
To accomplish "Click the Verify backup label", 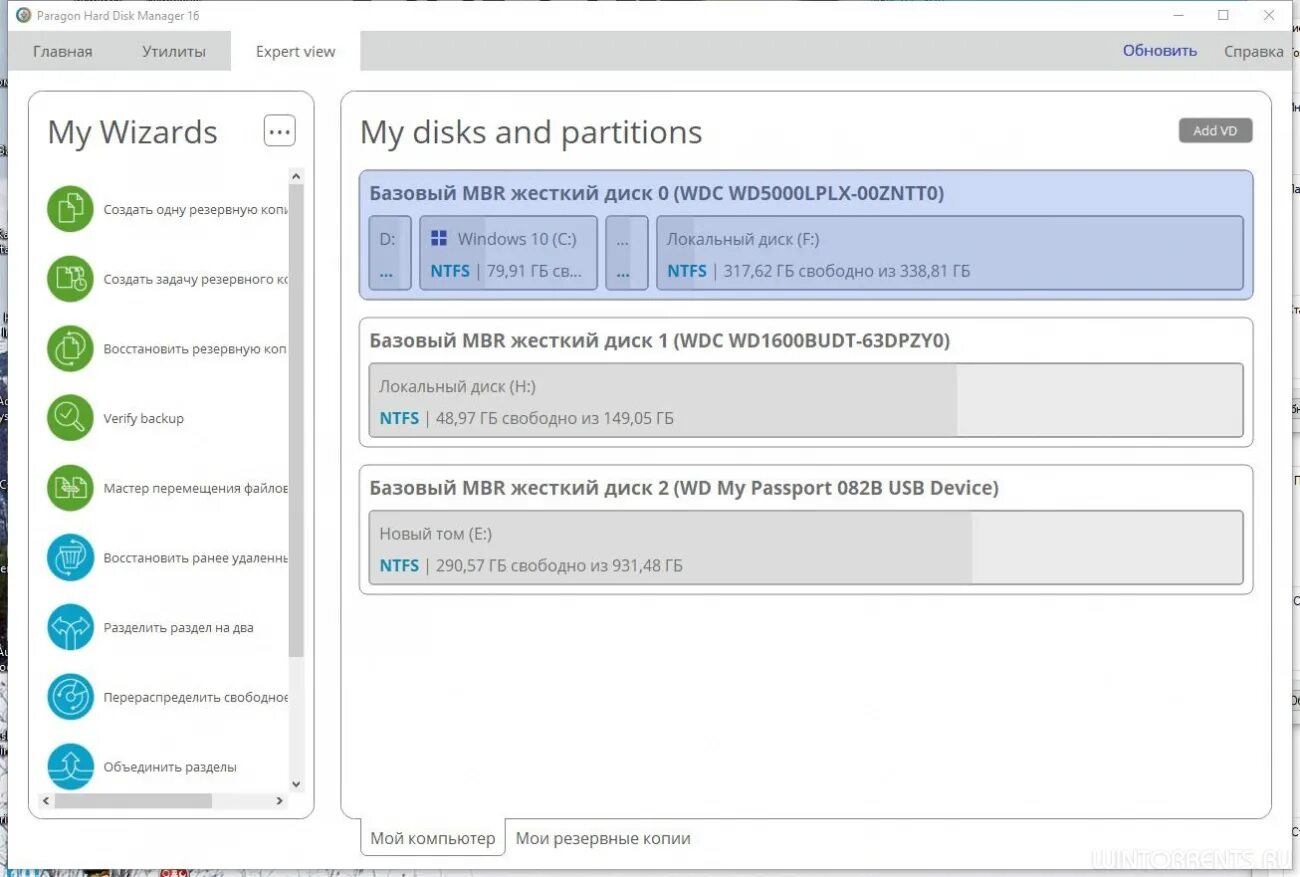I will tap(144, 419).
